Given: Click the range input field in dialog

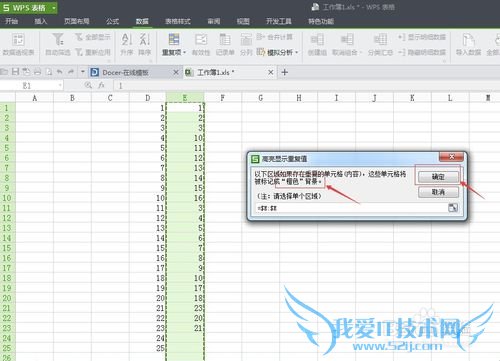Looking at the screenshot, I should [x=351, y=208].
